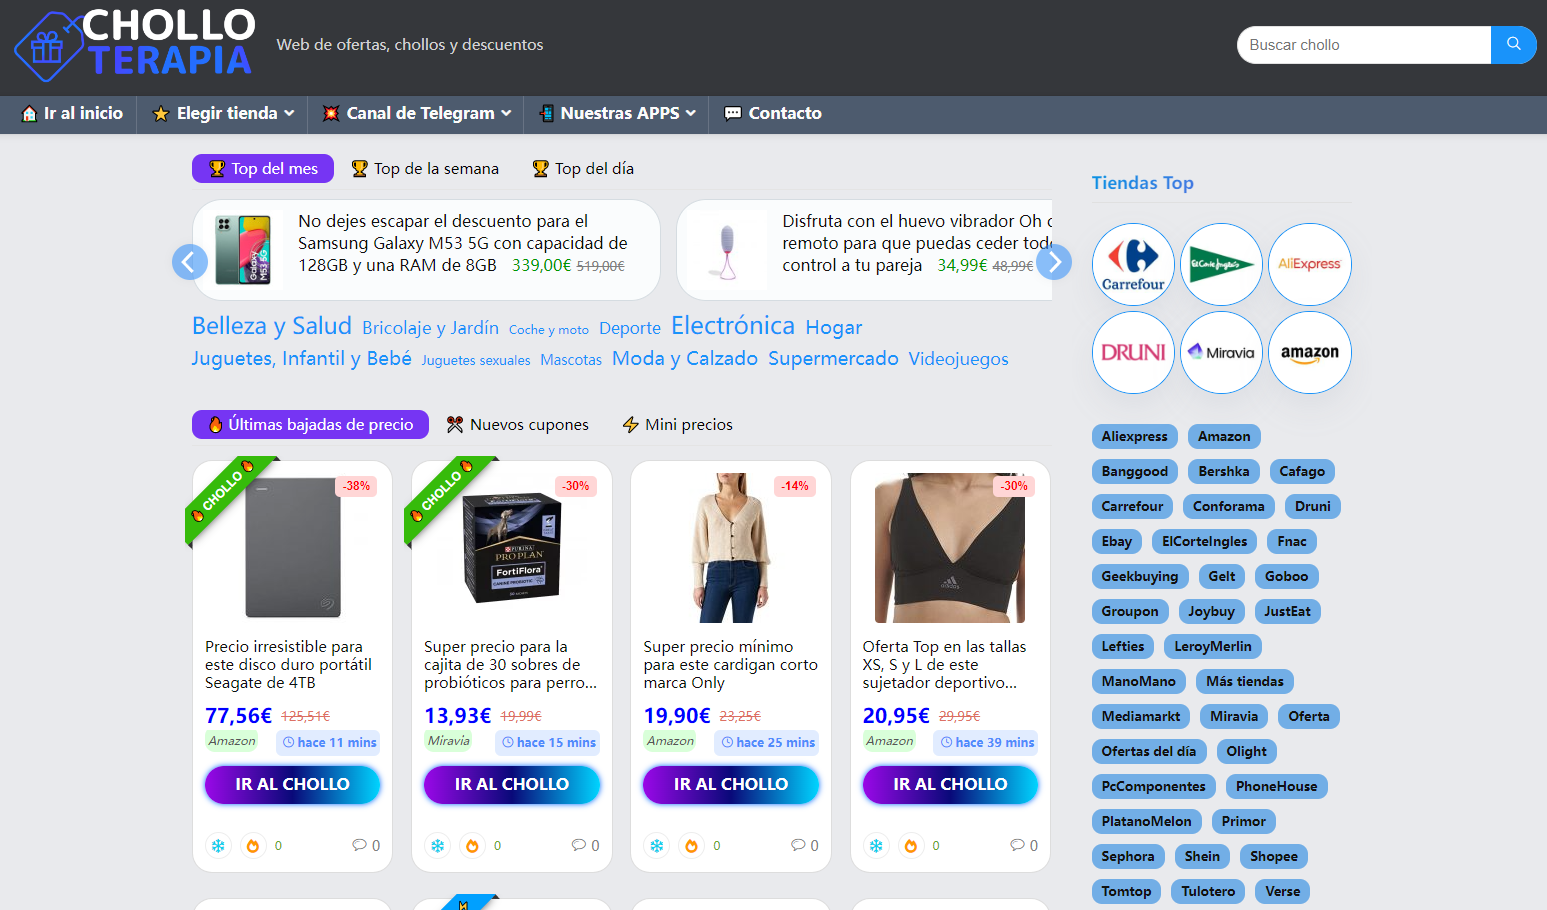Open the AliExpress store logo
Image resolution: width=1547 pixels, height=910 pixels.
[x=1309, y=264]
